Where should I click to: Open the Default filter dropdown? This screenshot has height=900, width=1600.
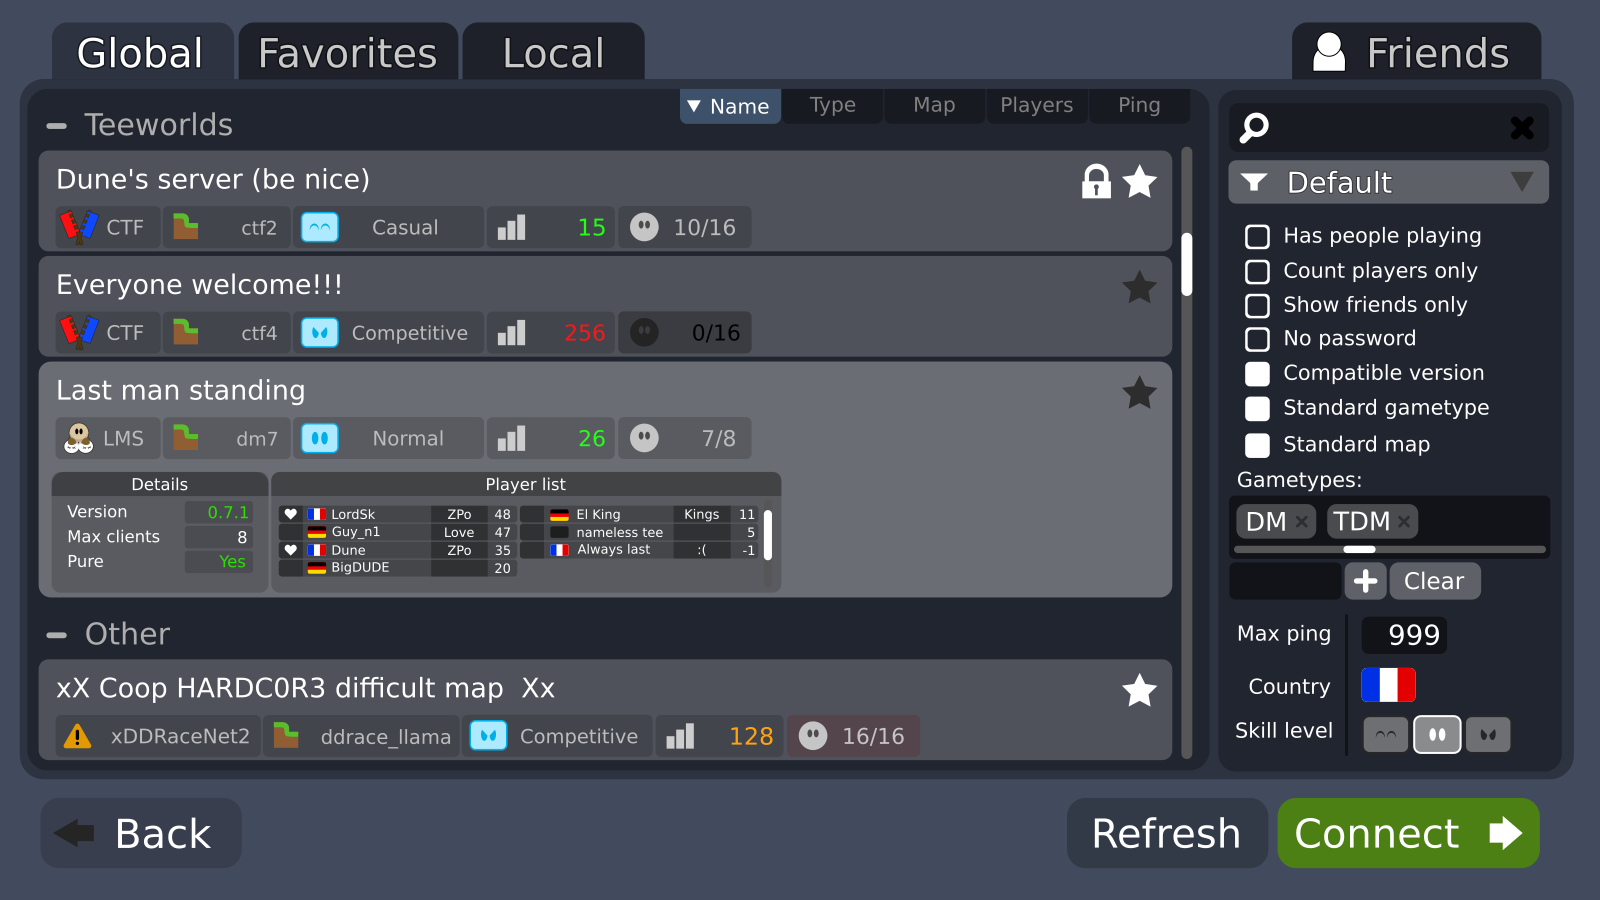tap(1388, 182)
